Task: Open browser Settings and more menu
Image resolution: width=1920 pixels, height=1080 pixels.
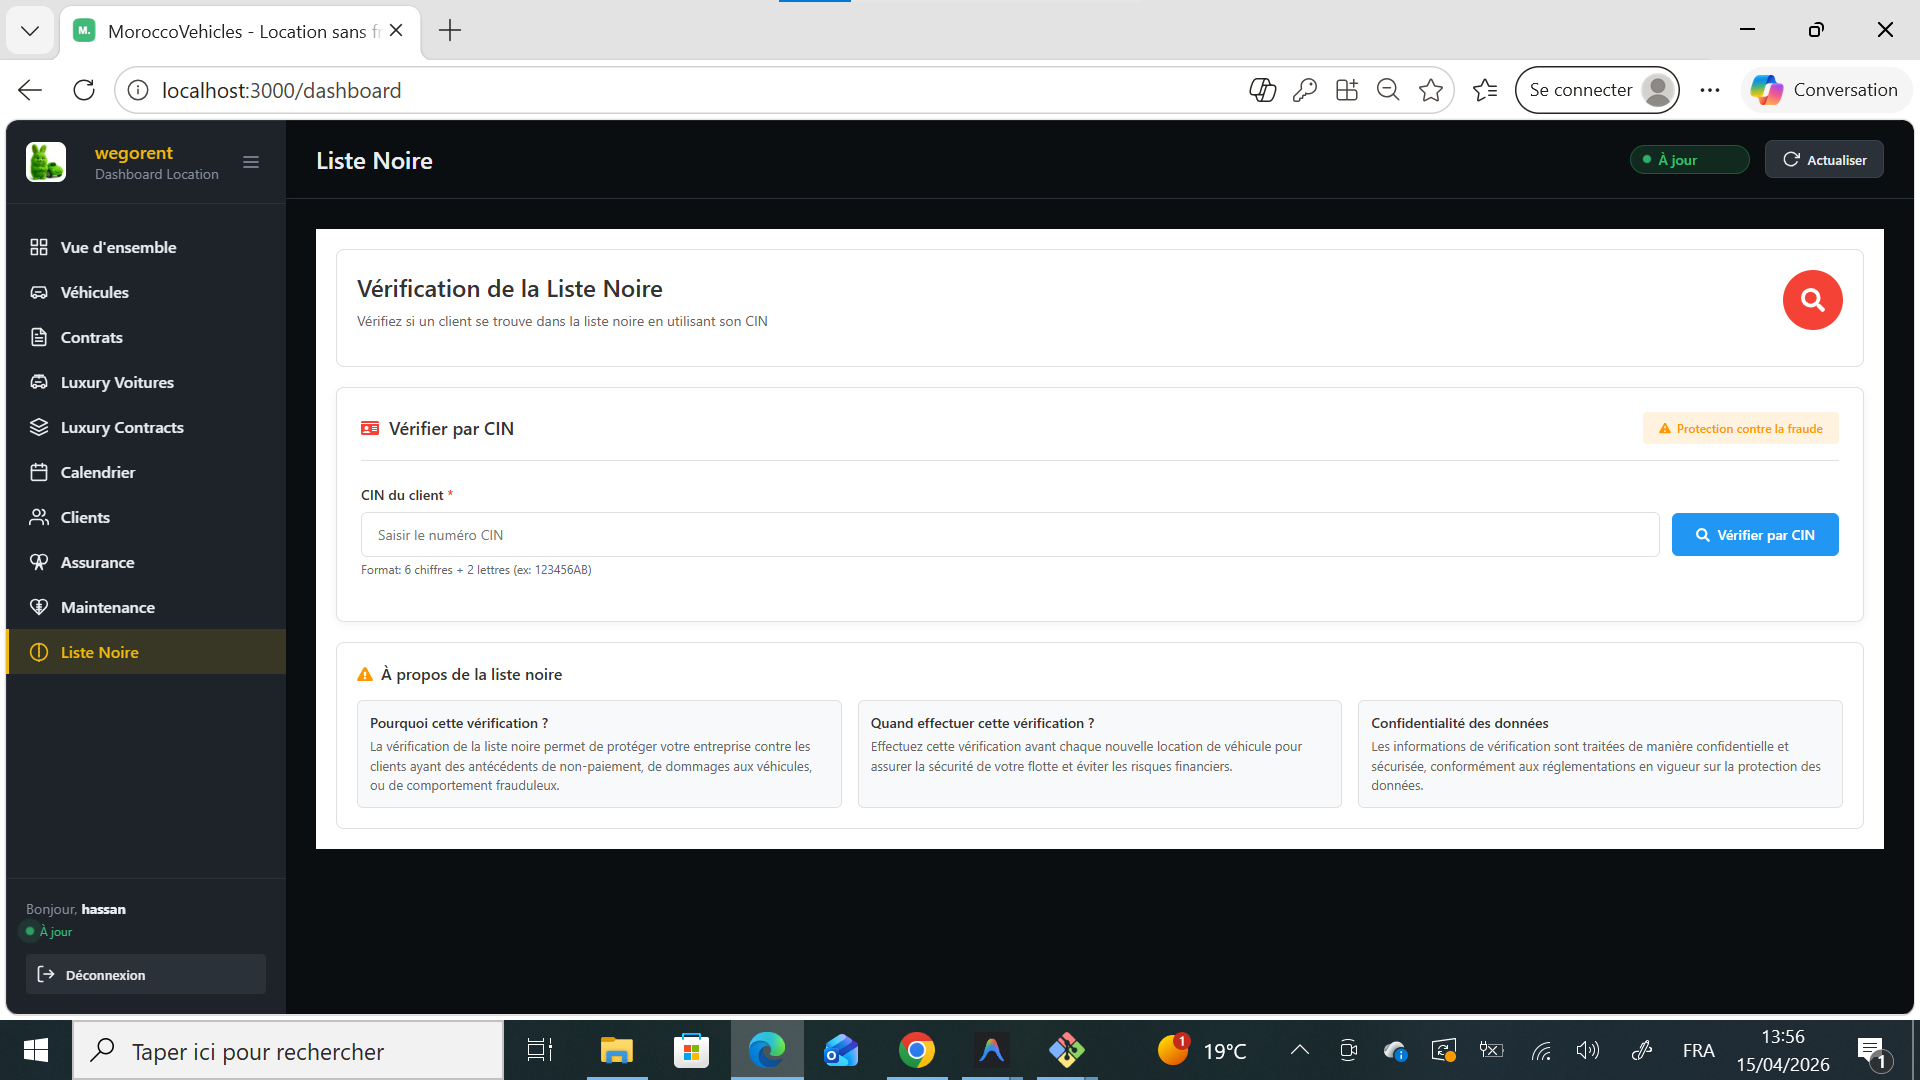Action: tap(1709, 90)
